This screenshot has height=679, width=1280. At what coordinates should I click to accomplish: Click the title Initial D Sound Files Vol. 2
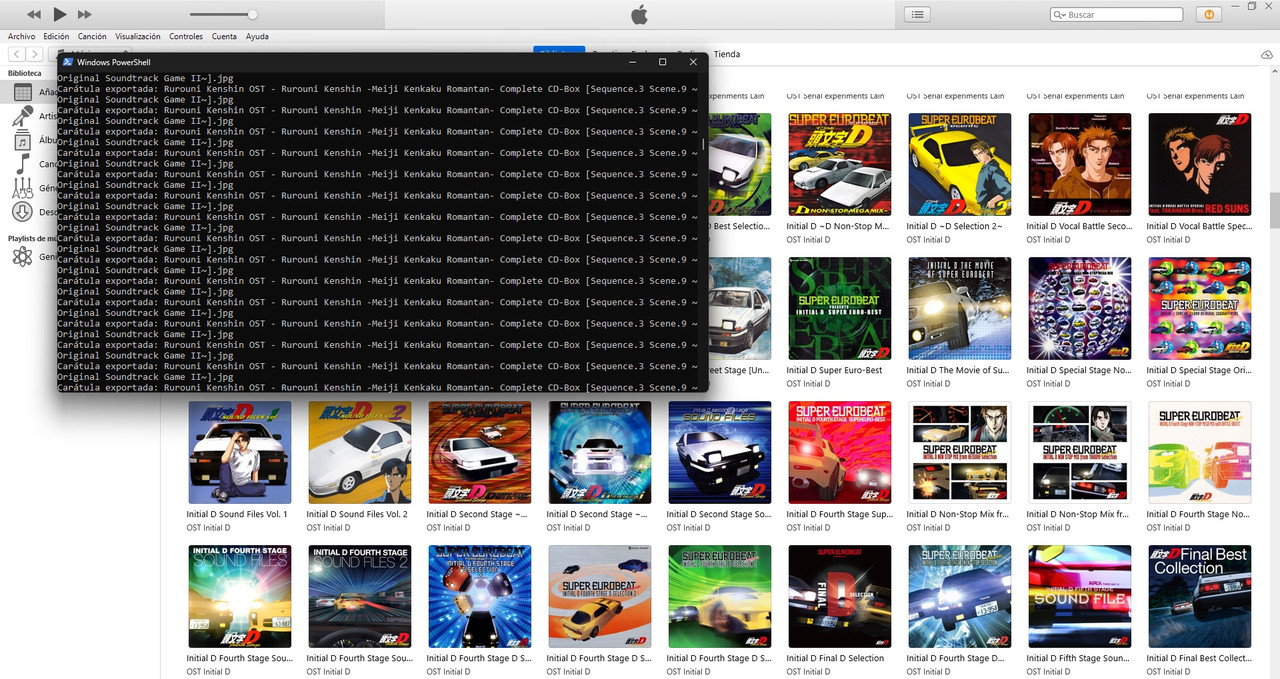pos(357,514)
